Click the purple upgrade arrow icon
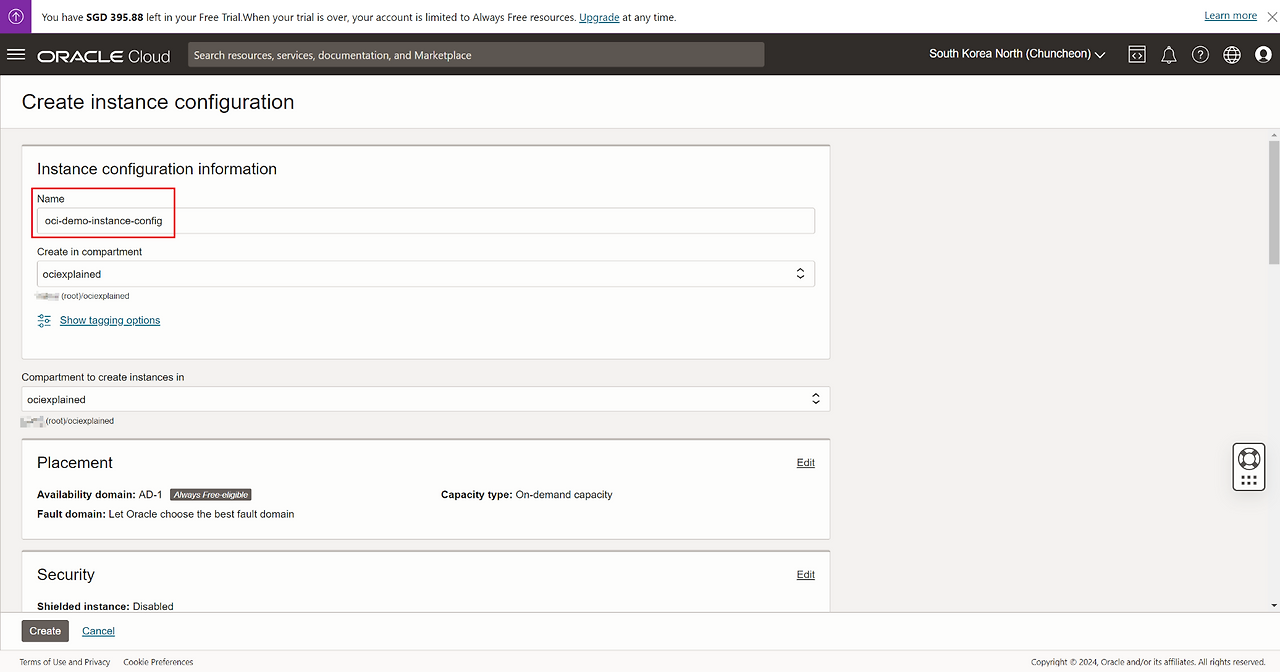 (x=16, y=16)
